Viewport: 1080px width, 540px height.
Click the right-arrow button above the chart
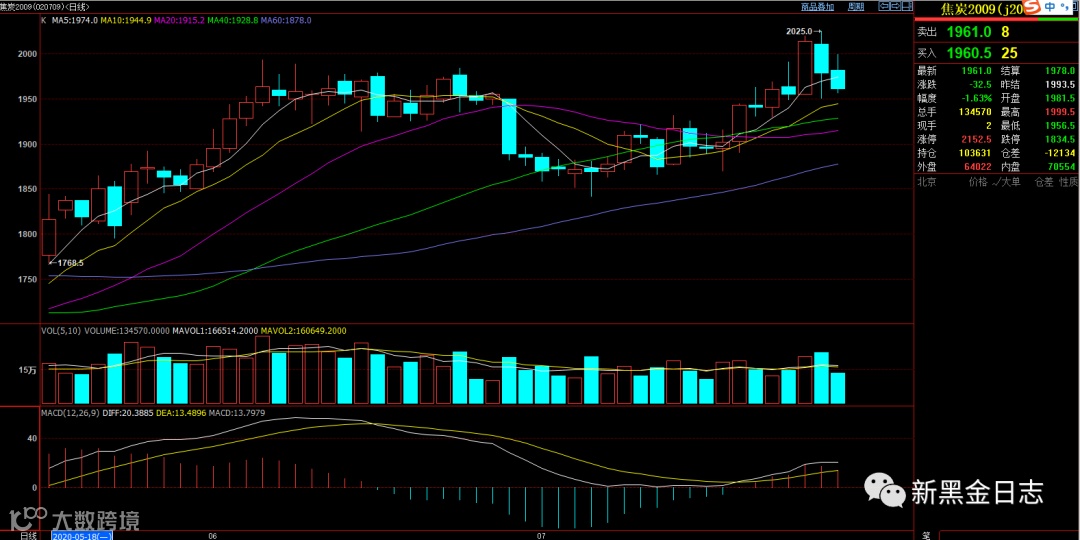coord(895,6)
